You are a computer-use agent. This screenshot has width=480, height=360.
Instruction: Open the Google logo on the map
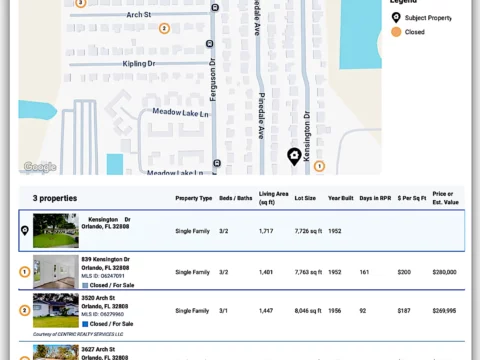[x=40, y=167]
